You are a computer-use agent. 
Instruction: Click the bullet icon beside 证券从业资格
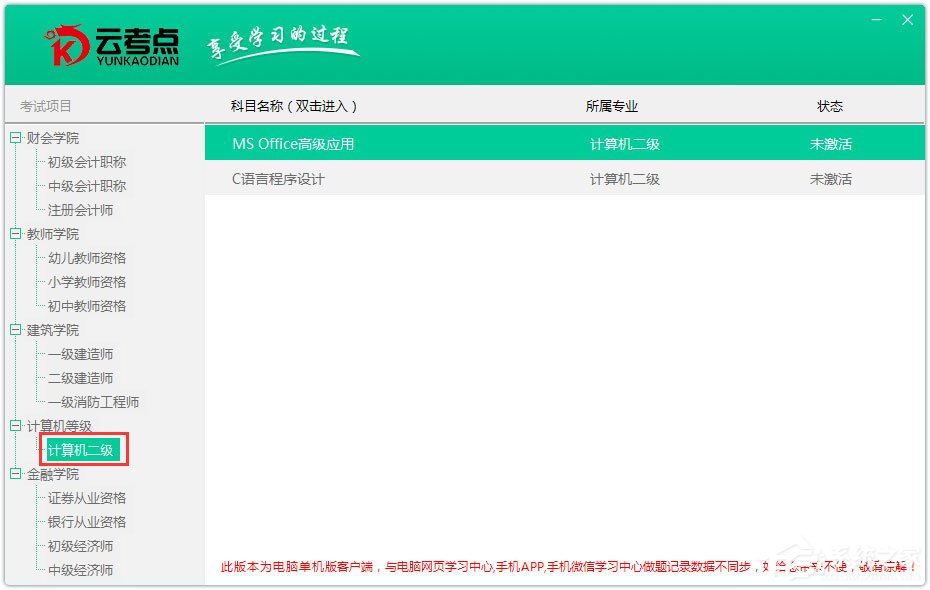point(39,497)
